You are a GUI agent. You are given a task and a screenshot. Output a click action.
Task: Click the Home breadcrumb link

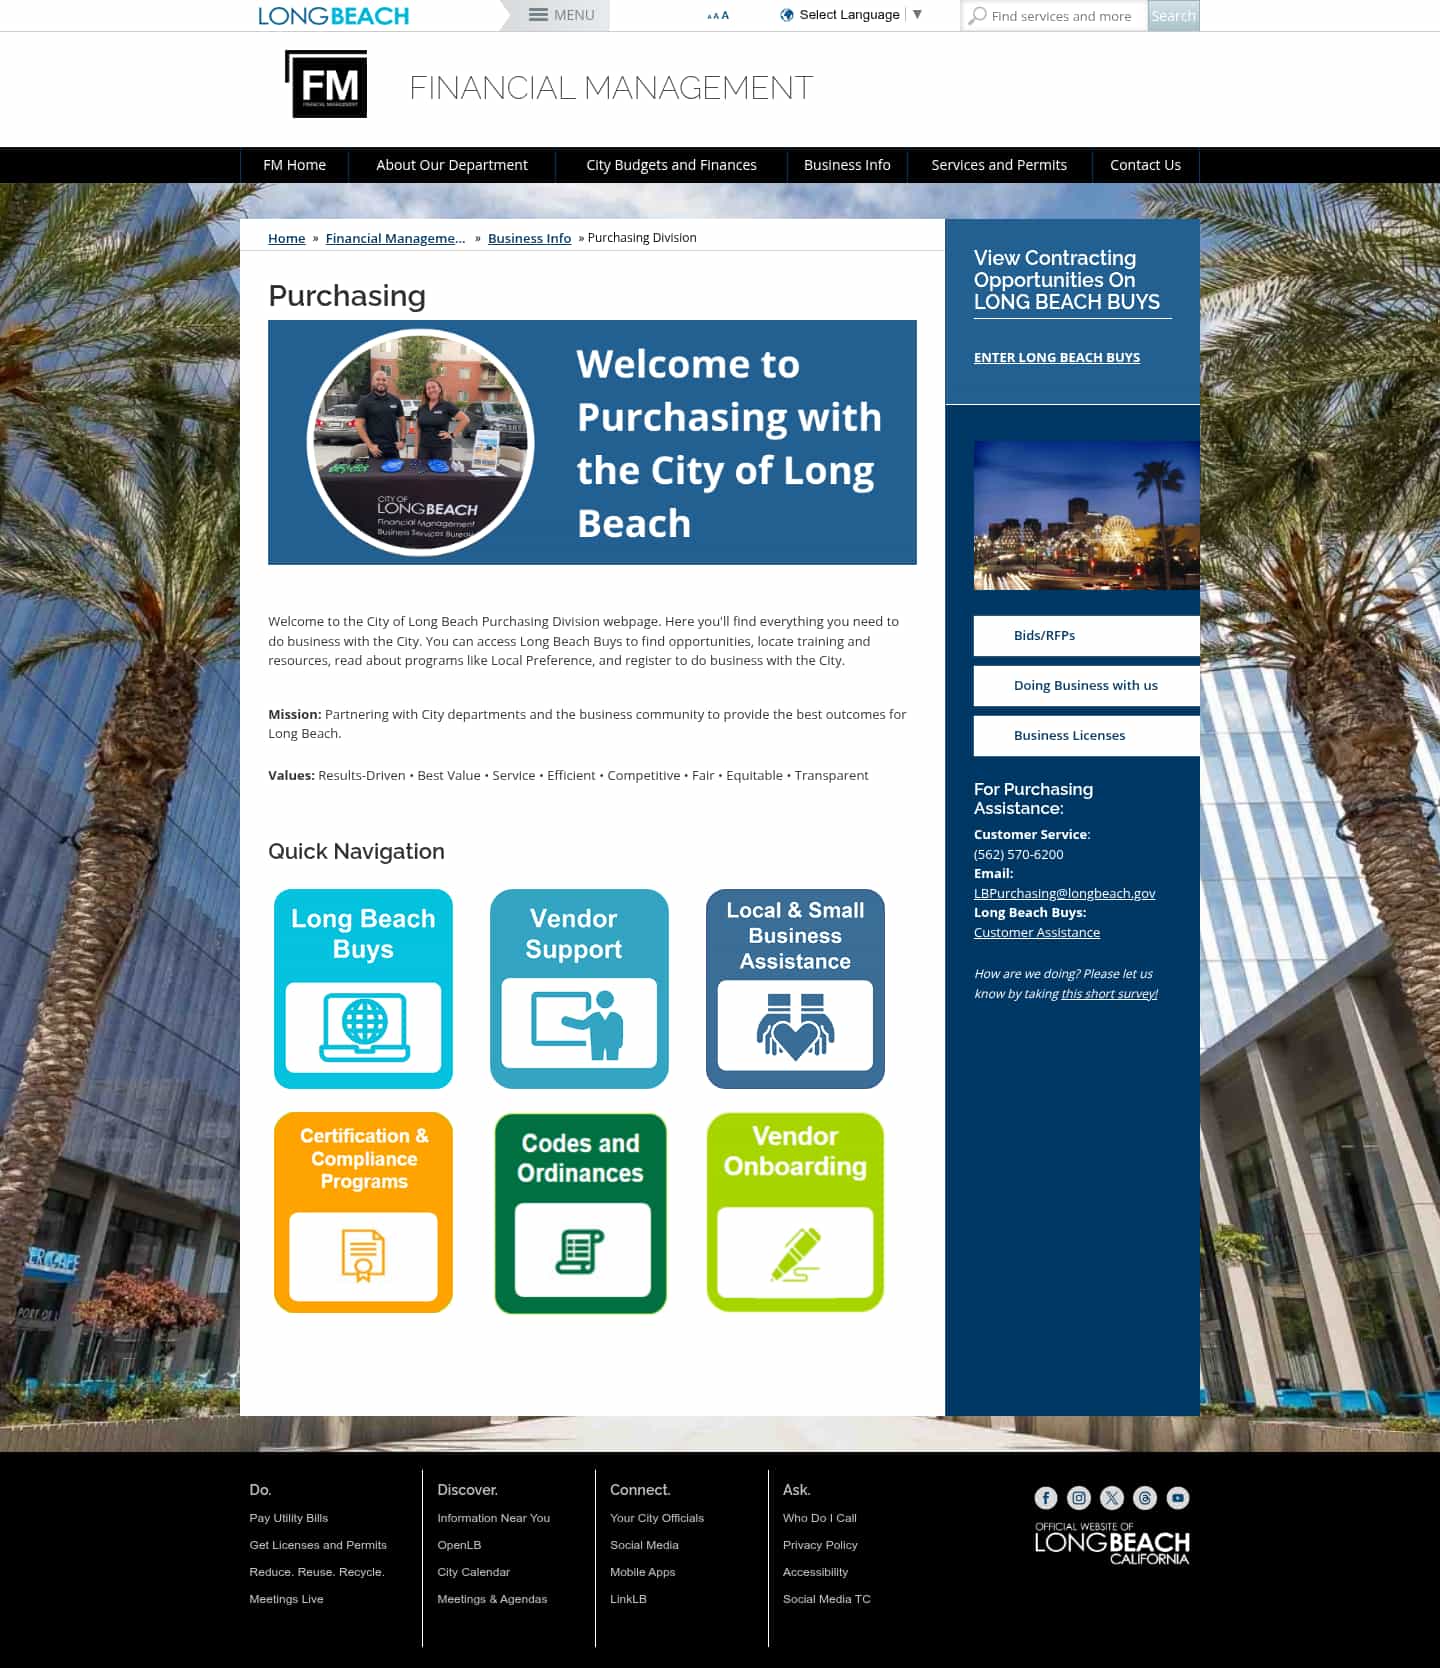point(286,238)
